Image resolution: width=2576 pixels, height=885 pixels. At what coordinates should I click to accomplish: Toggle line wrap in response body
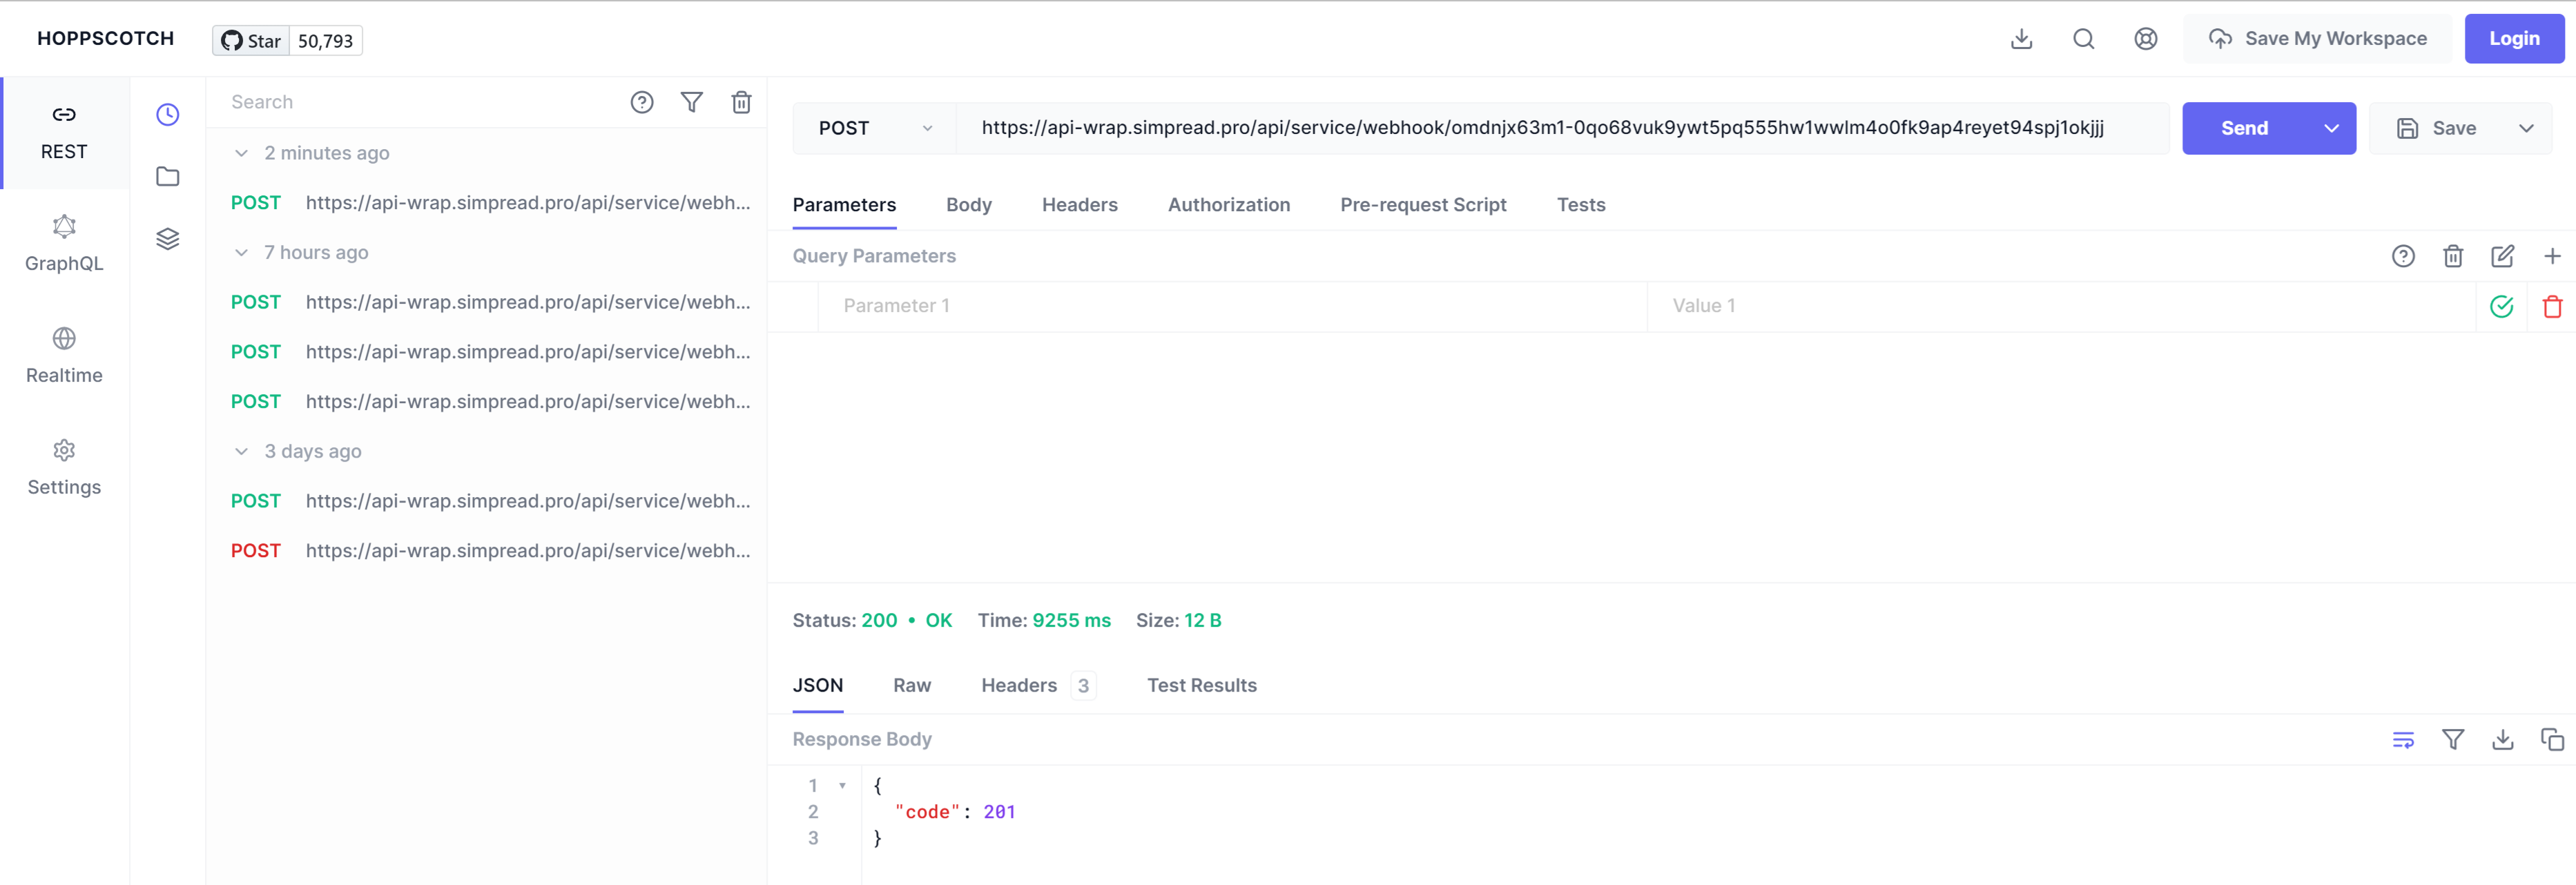(x=2403, y=740)
